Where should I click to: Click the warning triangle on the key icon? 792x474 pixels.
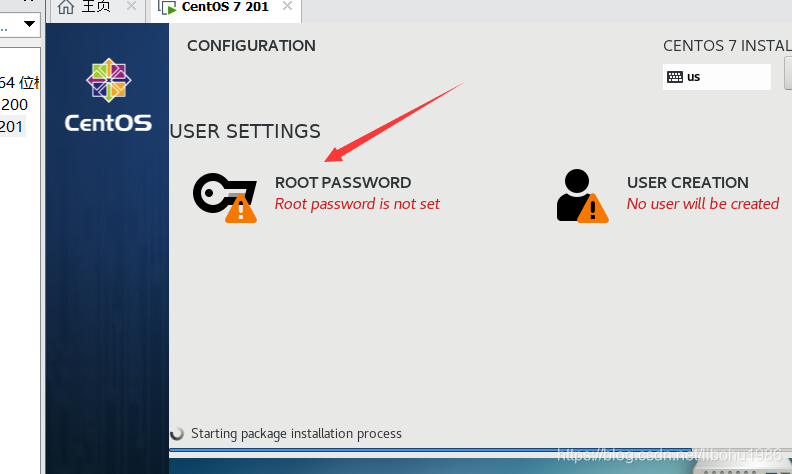240,208
